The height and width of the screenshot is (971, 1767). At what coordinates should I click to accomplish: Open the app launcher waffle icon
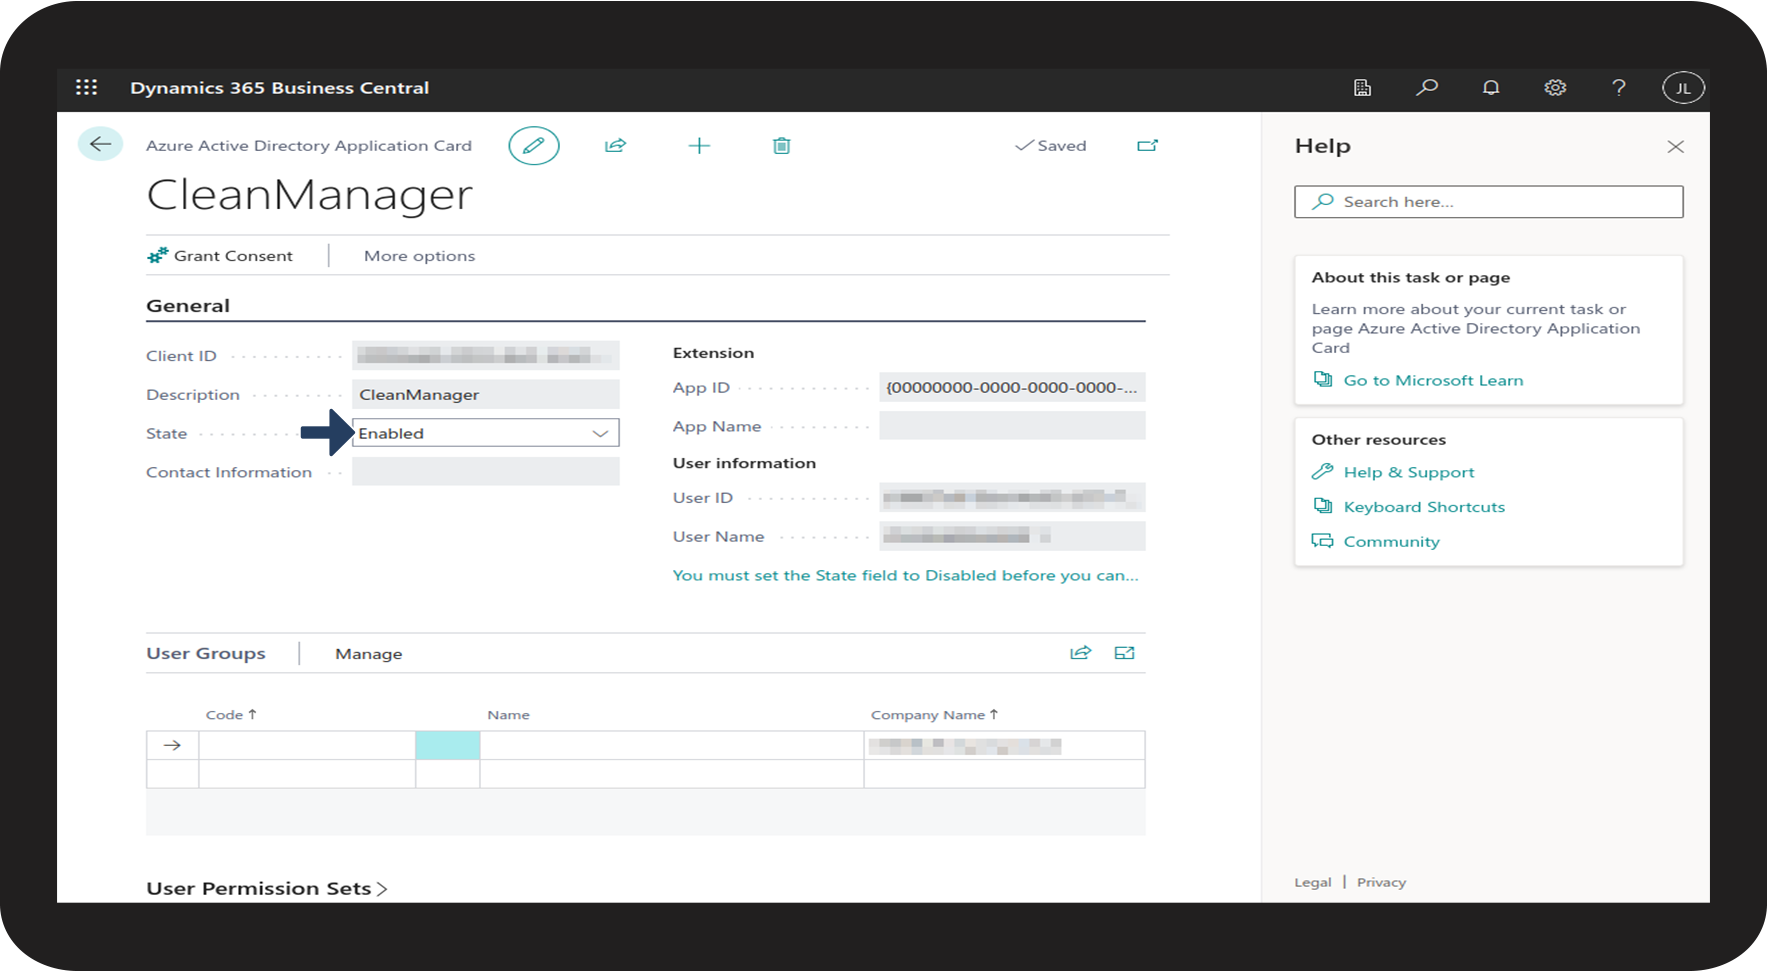[87, 87]
